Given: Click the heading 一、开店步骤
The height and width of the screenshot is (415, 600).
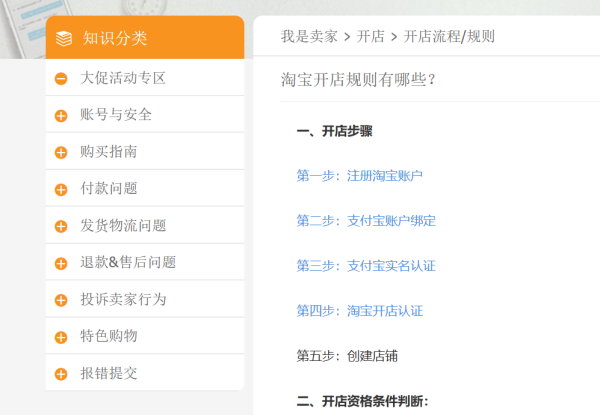Looking at the screenshot, I should (x=334, y=131).
